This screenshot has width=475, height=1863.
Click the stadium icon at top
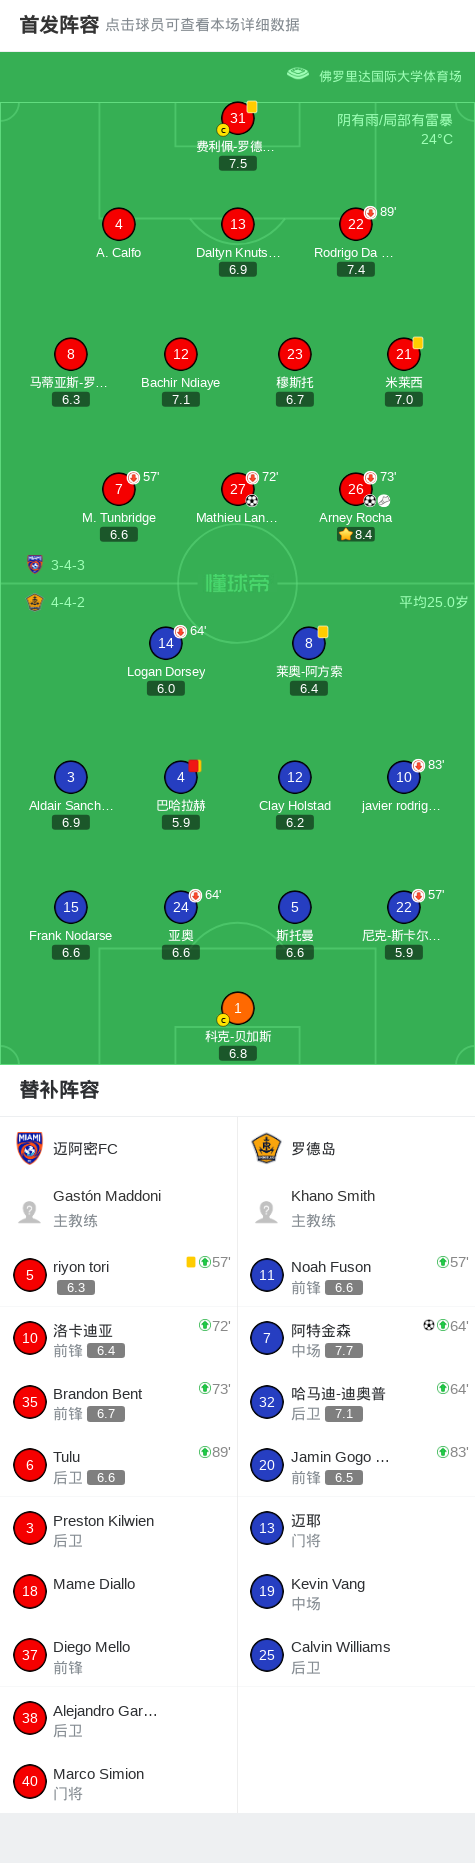click(x=298, y=74)
